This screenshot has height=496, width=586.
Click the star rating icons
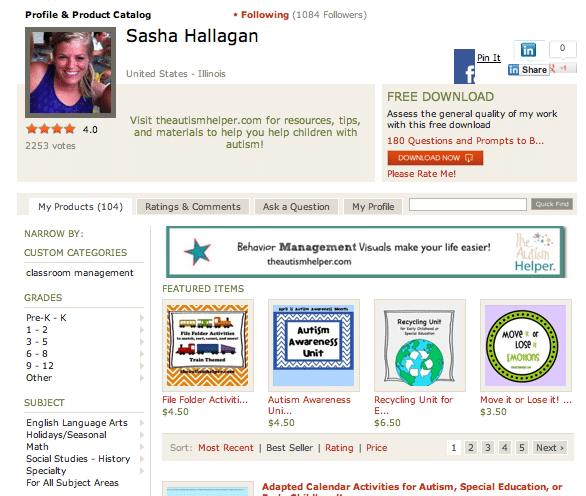click(x=50, y=129)
